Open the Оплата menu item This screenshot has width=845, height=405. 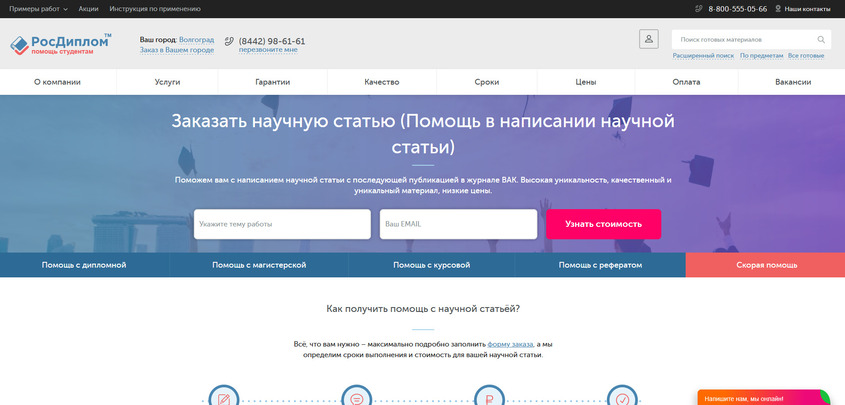[x=686, y=82]
